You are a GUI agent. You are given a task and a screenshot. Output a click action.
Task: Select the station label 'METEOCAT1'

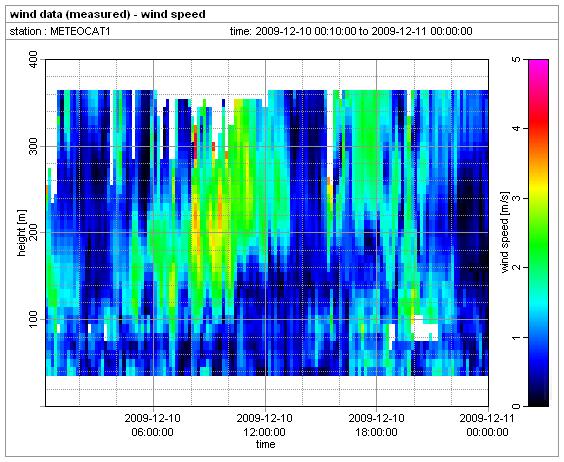(80, 31)
